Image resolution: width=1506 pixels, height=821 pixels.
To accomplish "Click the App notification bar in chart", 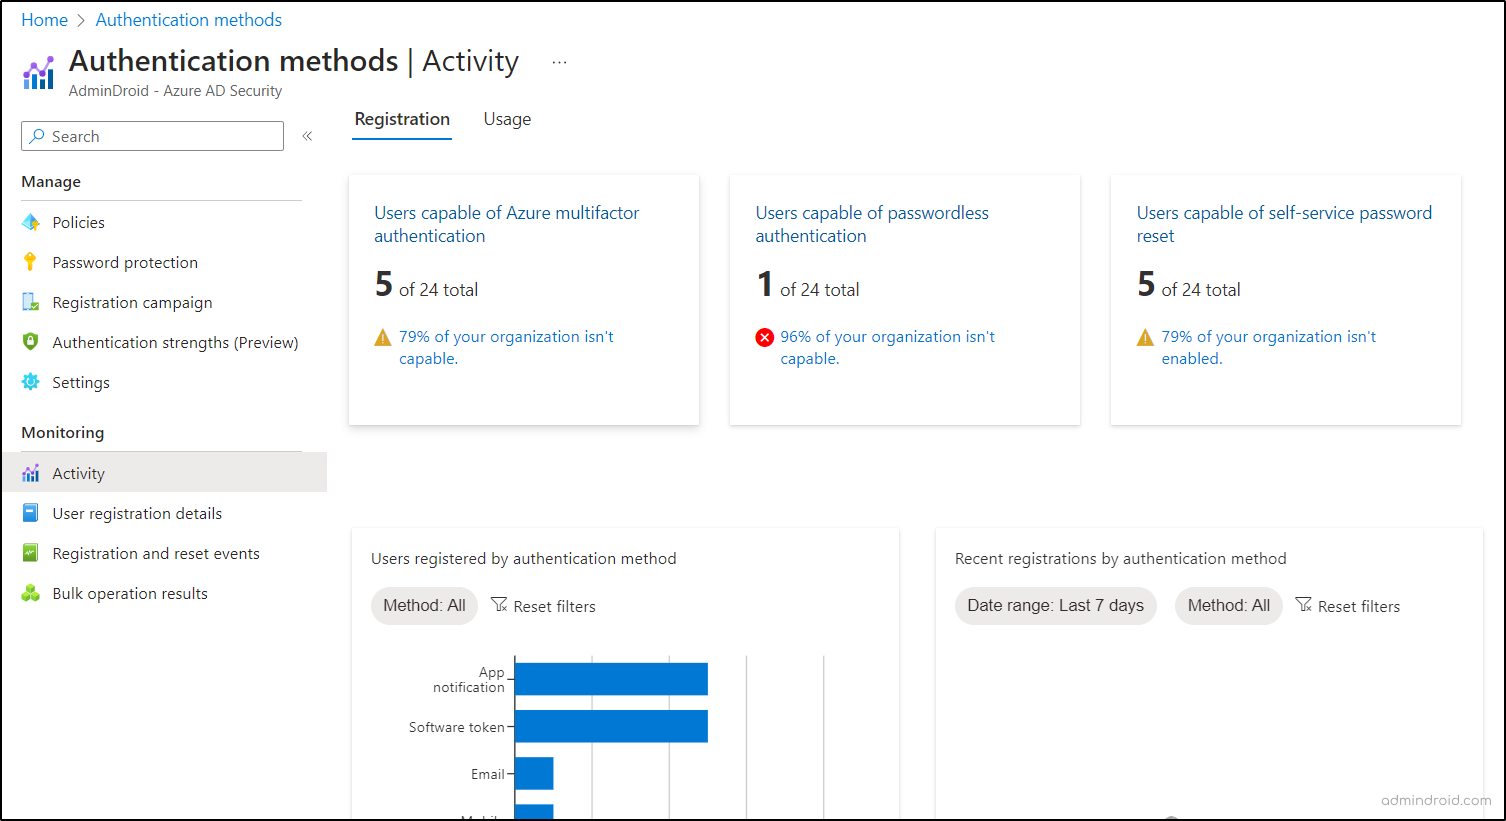I will 610,679.
